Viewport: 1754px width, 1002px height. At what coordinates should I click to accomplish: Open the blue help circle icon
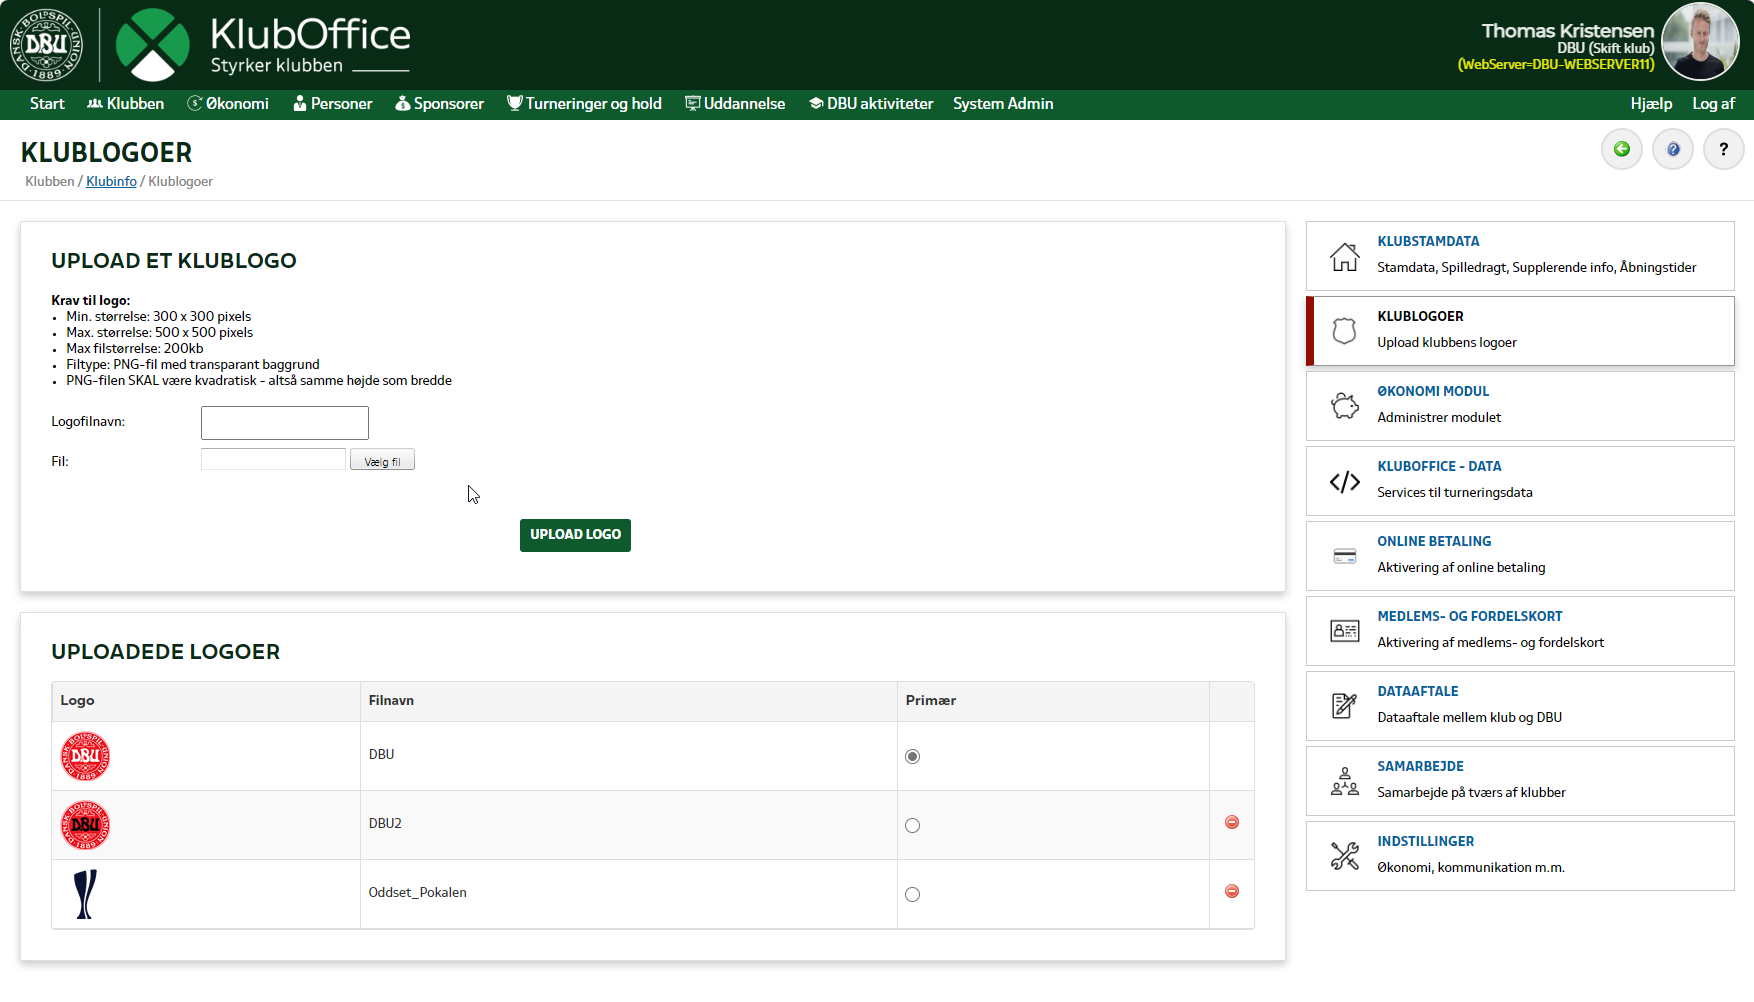tap(1673, 149)
